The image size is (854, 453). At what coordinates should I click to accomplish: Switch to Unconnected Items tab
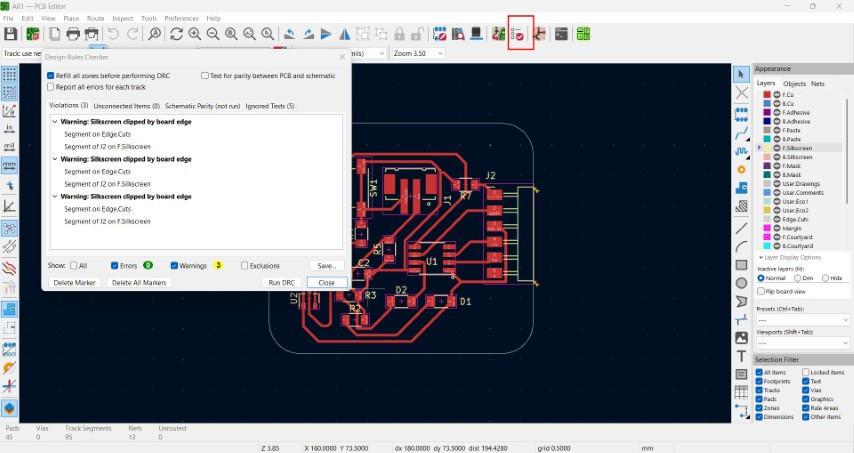coord(126,106)
